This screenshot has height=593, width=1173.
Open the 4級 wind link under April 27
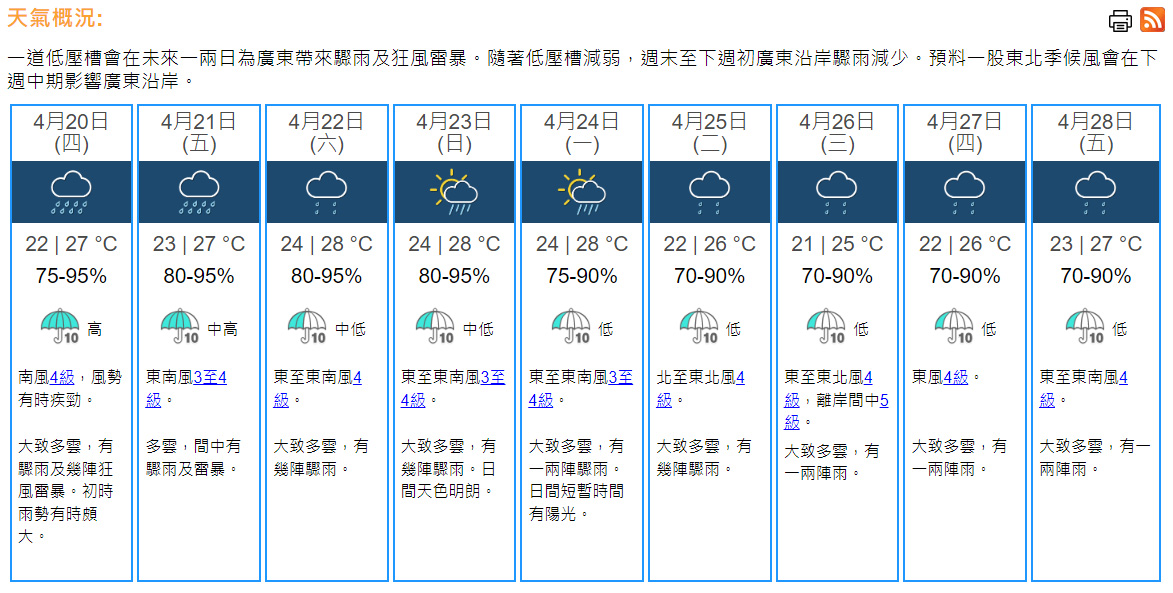coord(956,378)
